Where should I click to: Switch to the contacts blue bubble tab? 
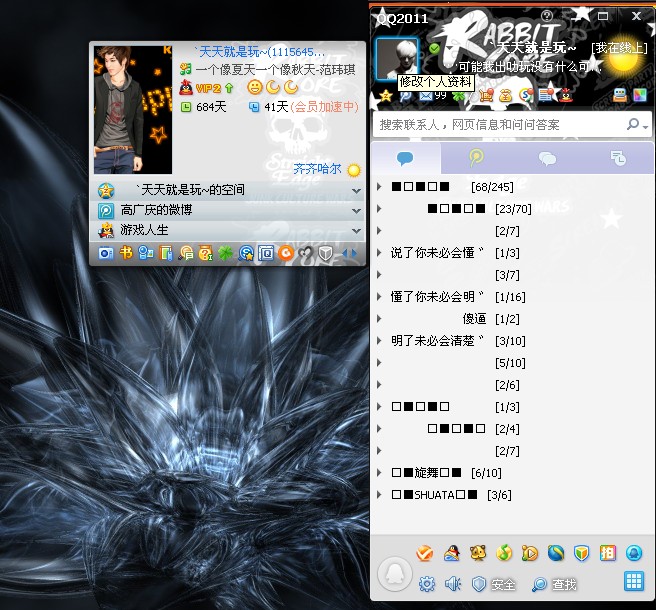[x=405, y=159]
